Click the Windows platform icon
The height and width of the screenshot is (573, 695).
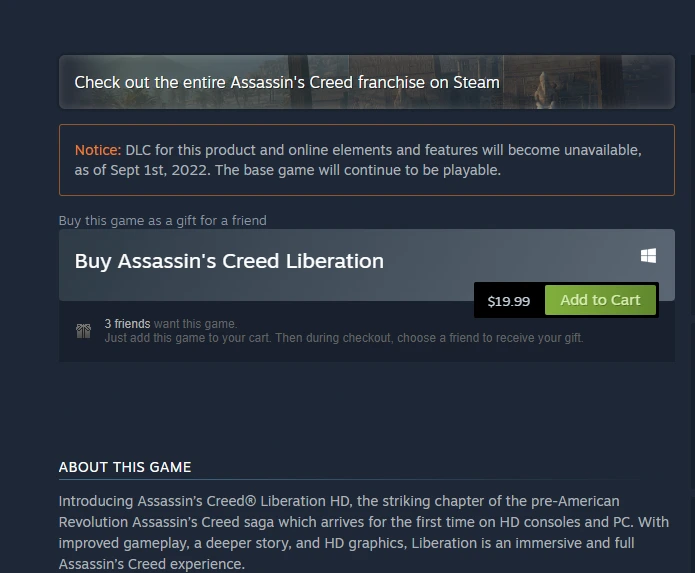tap(648, 256)
